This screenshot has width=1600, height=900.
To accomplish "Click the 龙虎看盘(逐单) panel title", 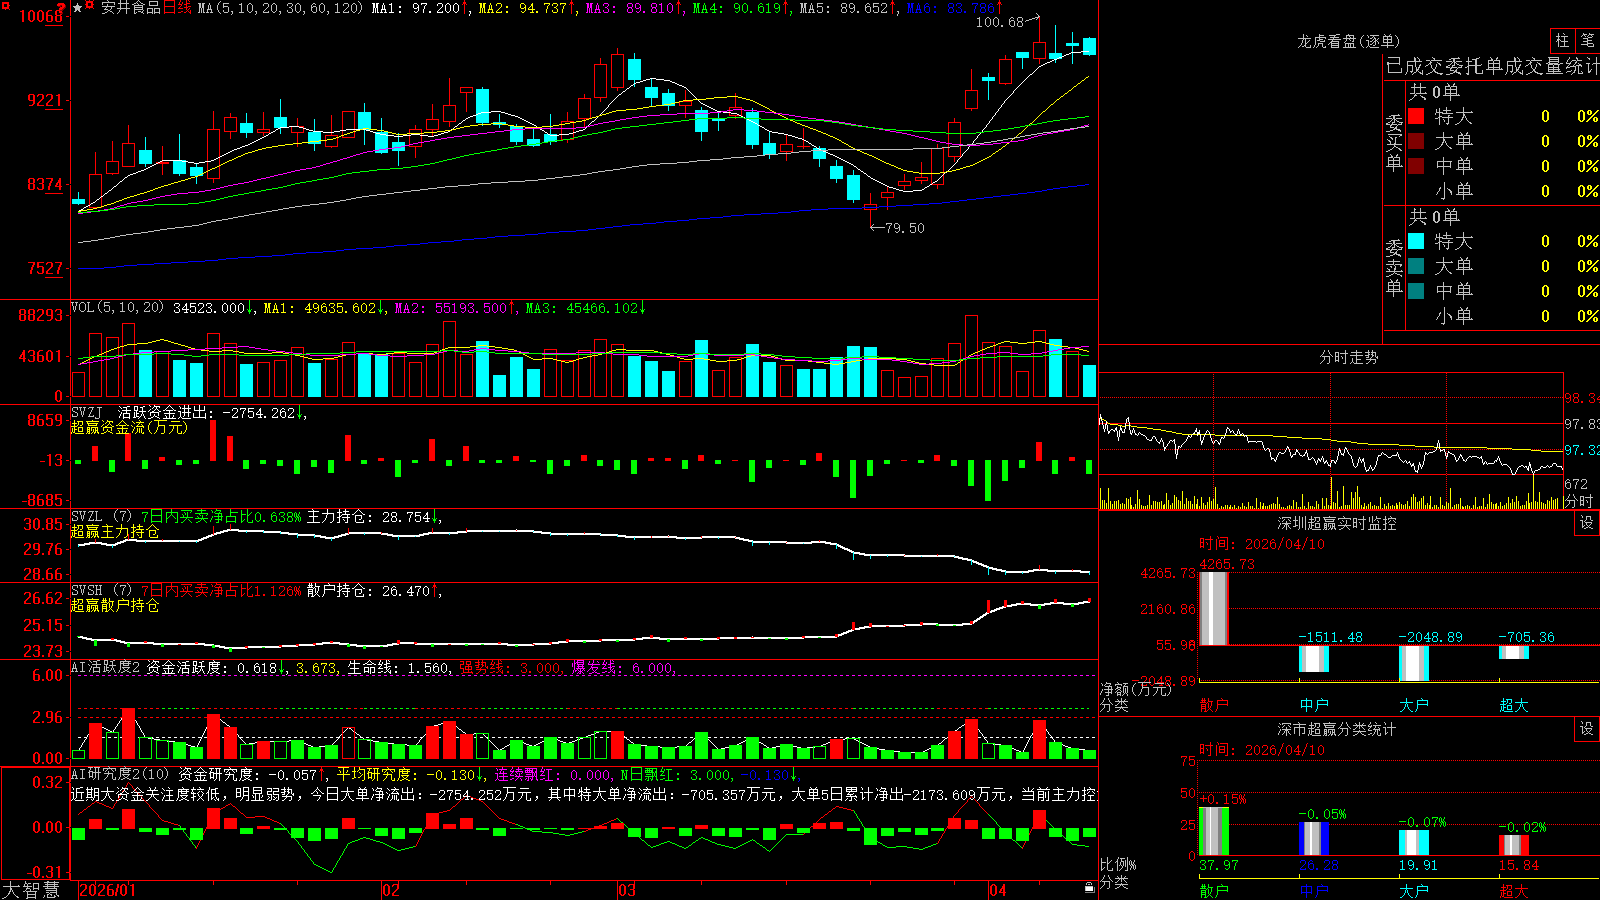I will coord(1348,41).
